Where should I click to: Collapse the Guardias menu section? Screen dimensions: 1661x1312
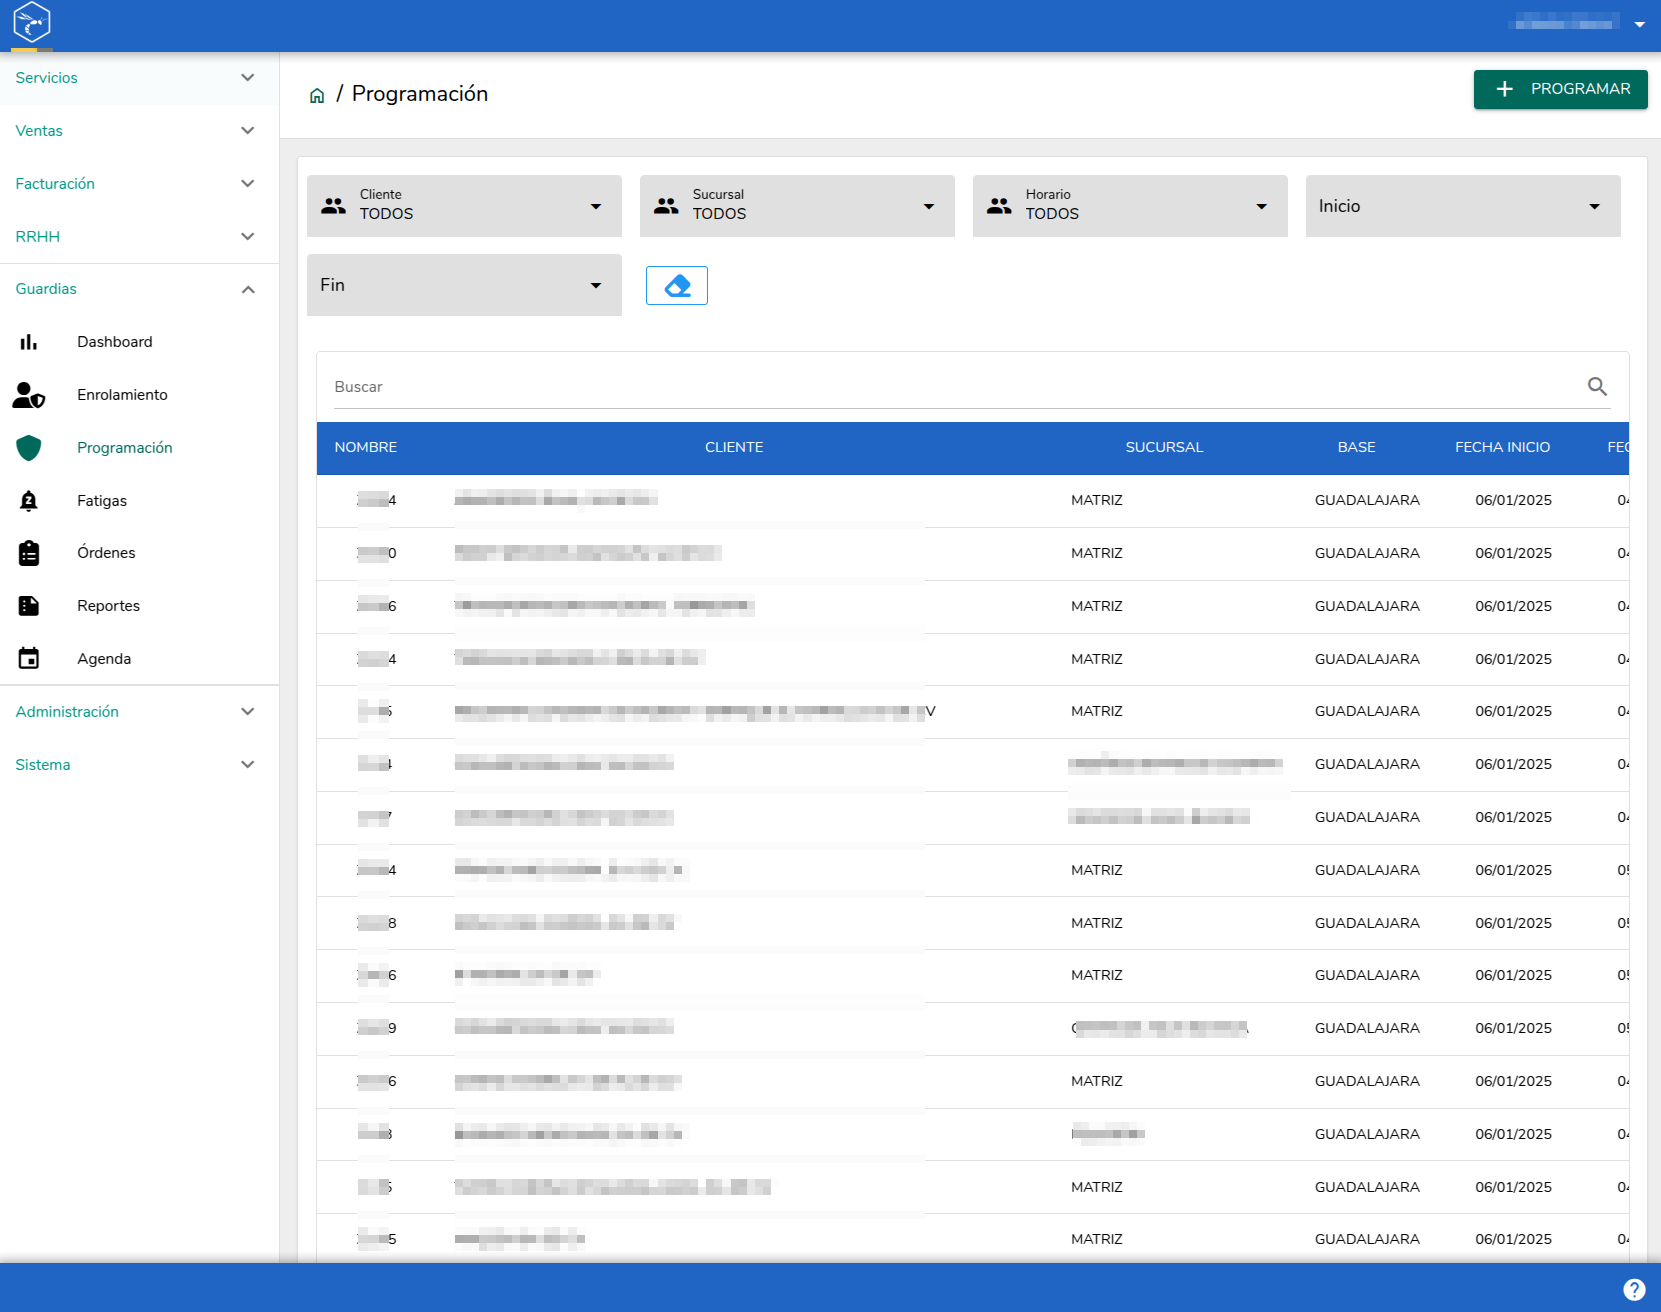point(139,289)
